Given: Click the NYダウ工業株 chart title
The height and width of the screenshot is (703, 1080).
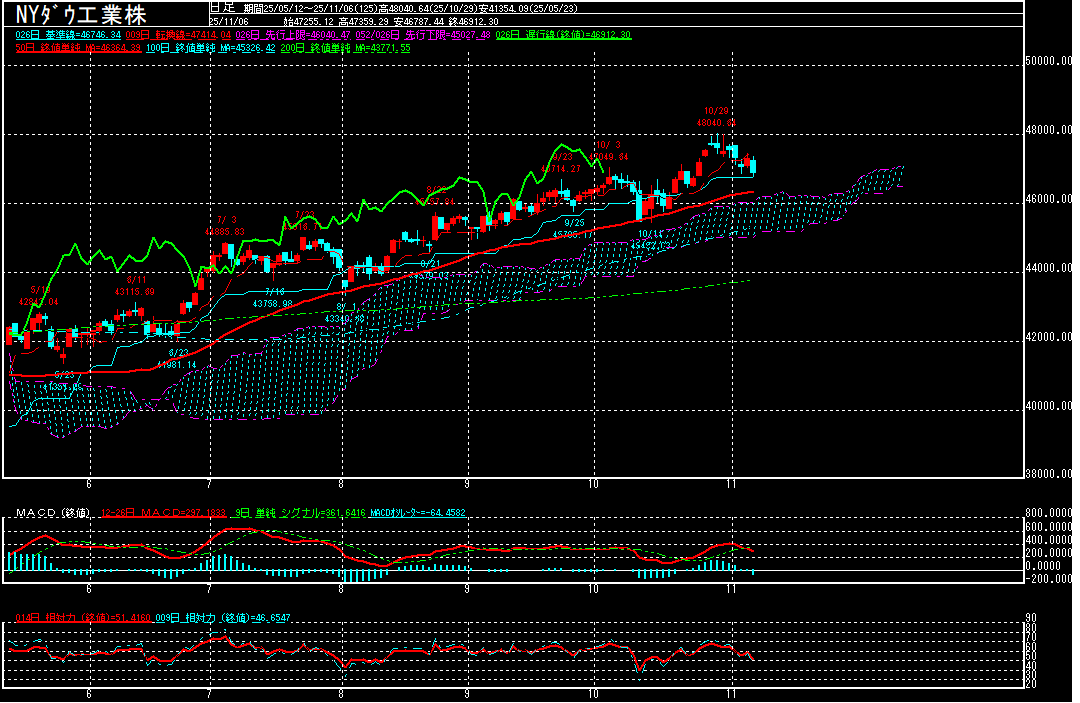Looking at the screenshot, I should 81,14.
